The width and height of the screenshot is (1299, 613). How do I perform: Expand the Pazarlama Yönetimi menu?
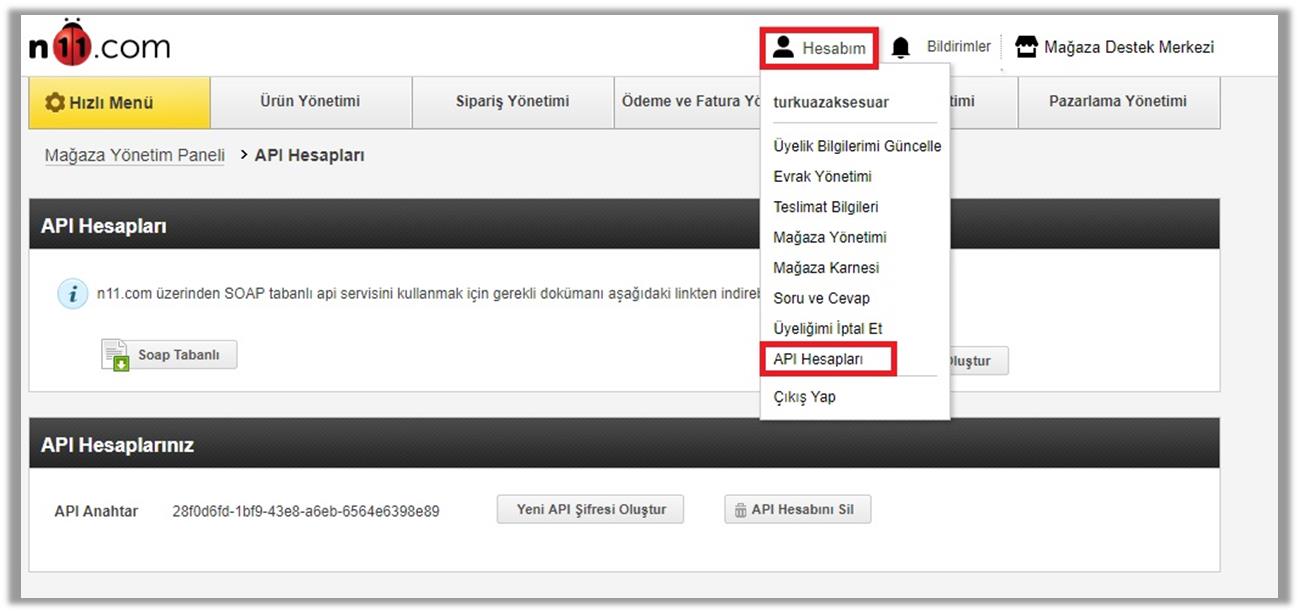click(x=1118, y=102)
